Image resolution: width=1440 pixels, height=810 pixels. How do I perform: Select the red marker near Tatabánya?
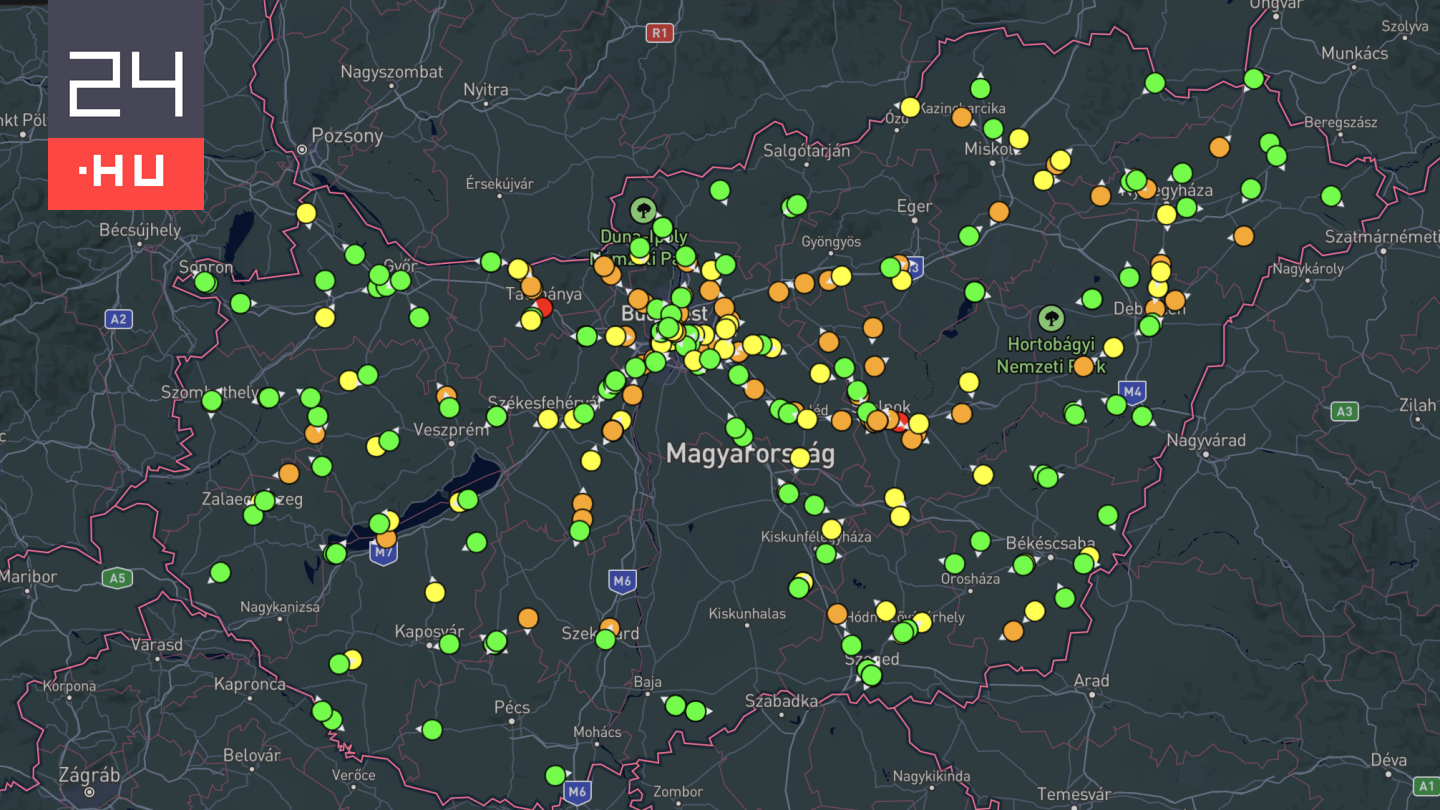tap(543, 307)
